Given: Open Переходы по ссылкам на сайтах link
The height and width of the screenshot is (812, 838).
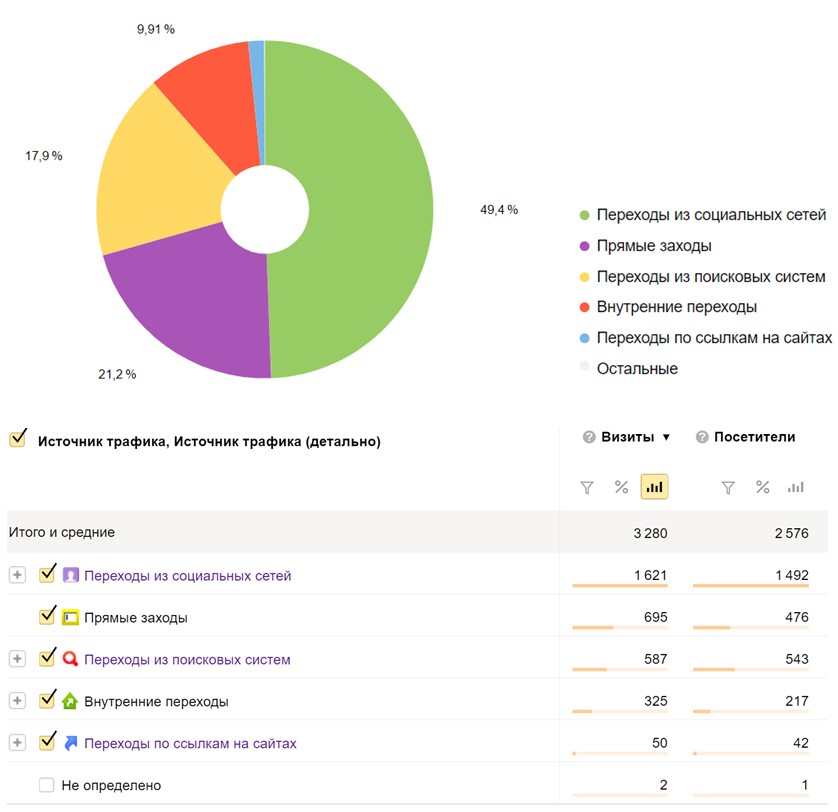Looking at the screenshot, I should [190, 743].
